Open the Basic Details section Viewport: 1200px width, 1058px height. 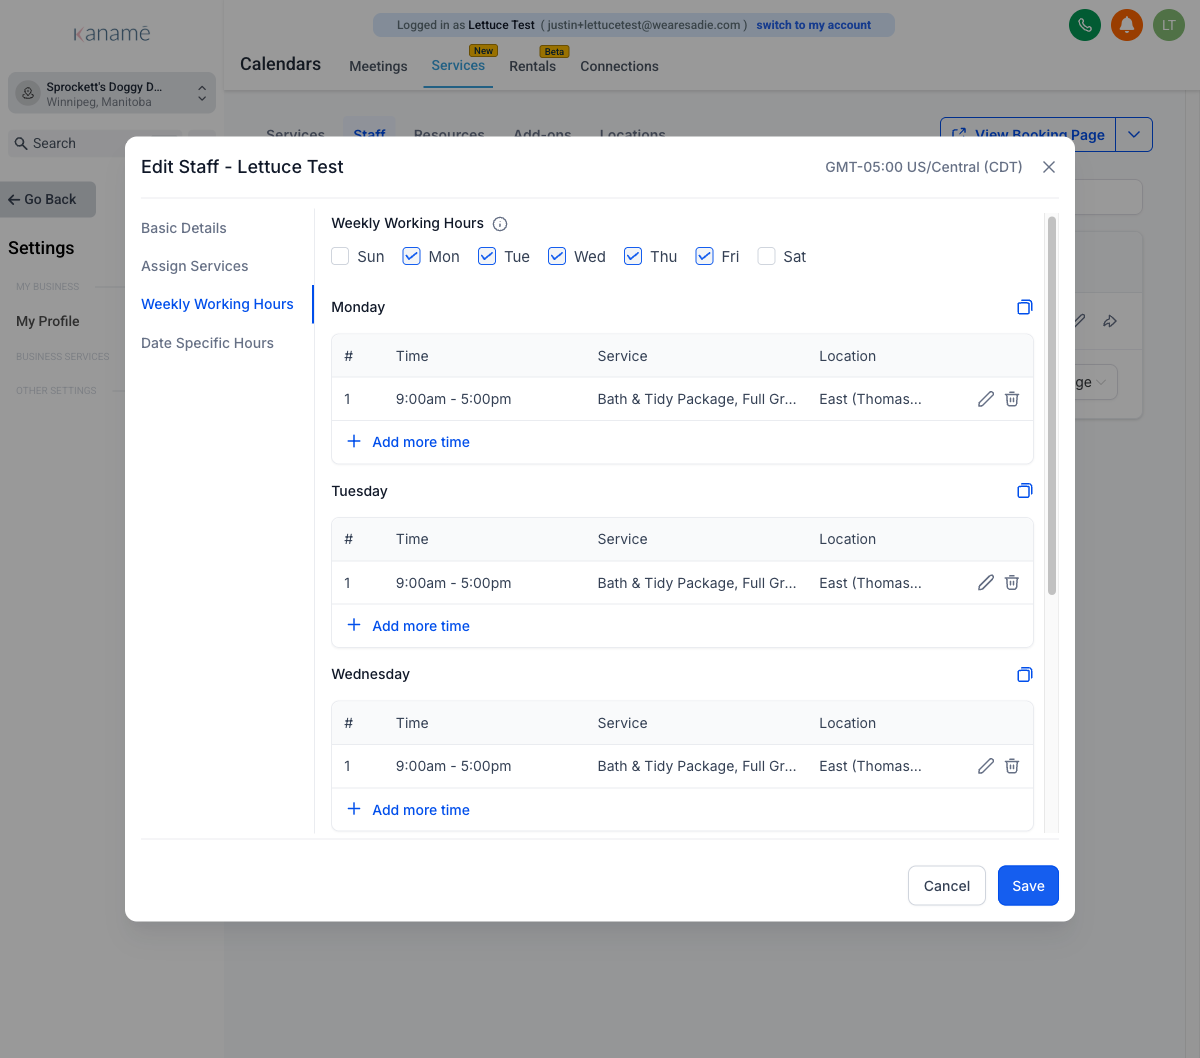[x=184, y=228]
